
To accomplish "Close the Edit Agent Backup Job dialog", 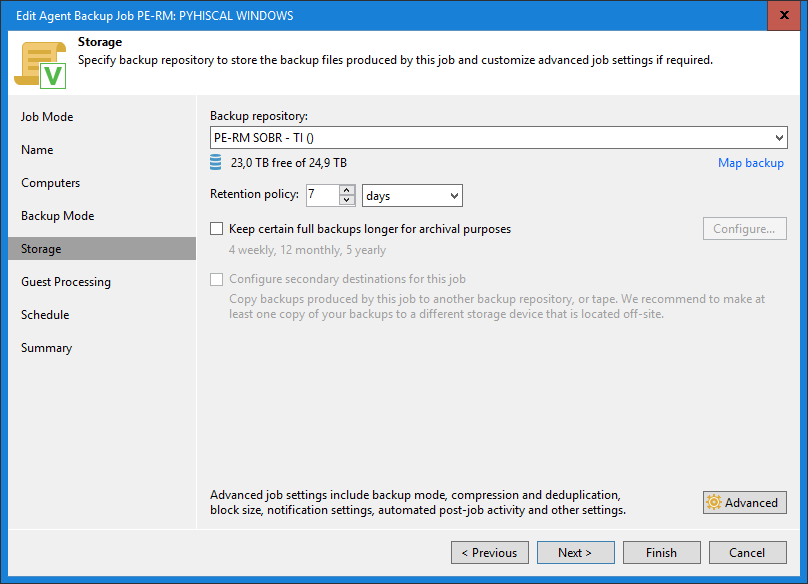I will tap(784, 15).
